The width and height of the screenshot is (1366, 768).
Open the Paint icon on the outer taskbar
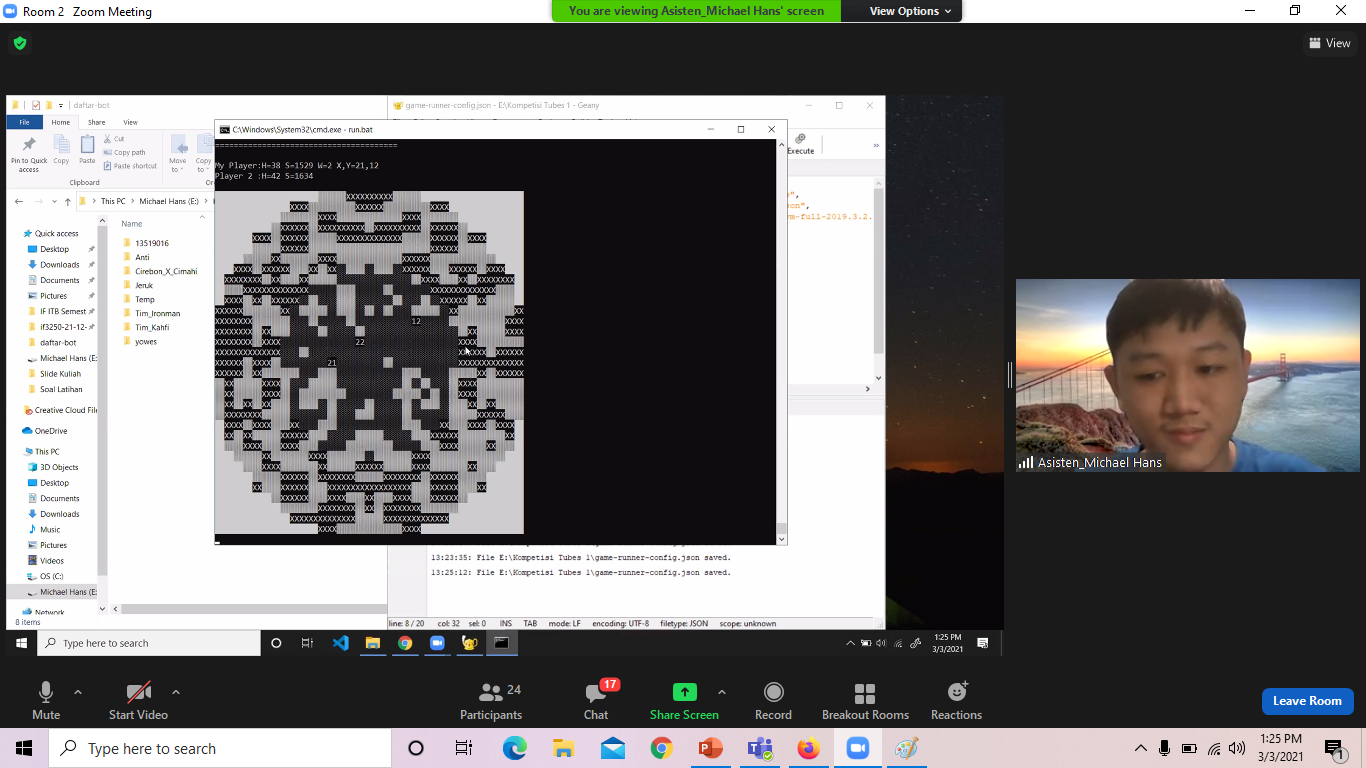pos(906,748)
